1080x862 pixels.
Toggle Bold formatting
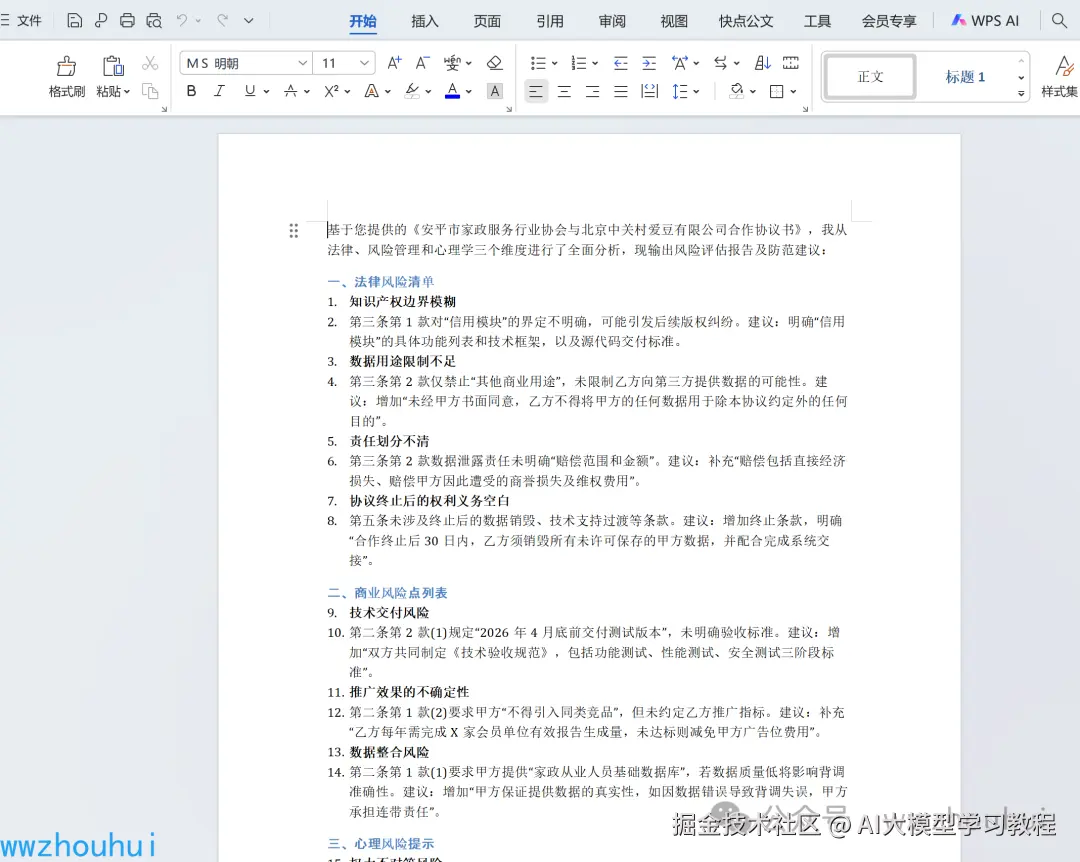tap(191, 91)
